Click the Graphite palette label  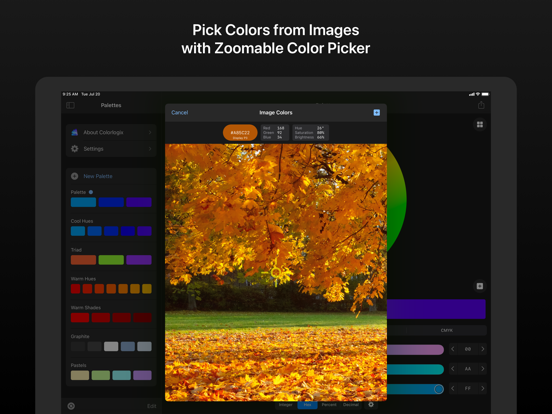point(80,337)
